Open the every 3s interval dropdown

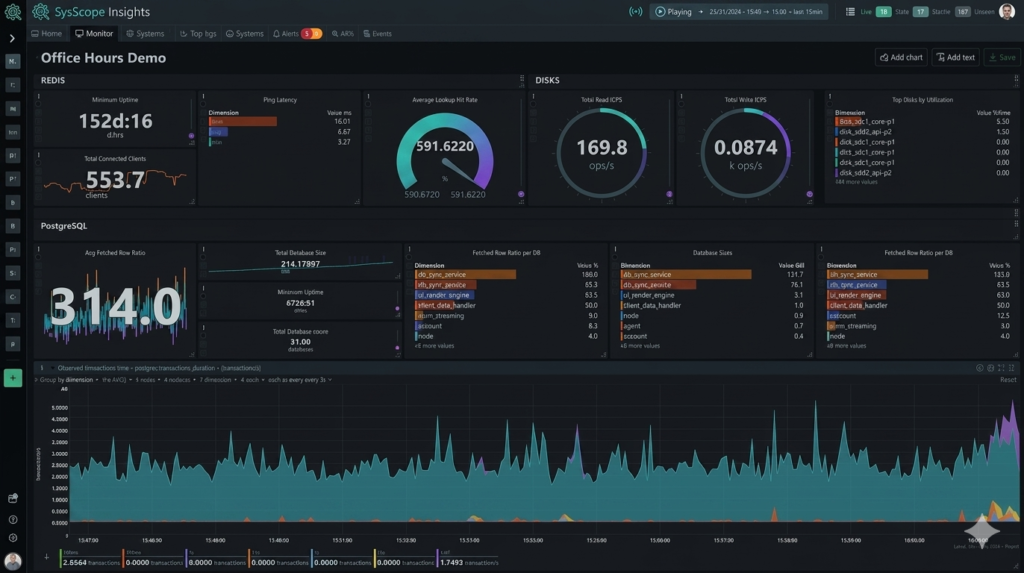300,380
